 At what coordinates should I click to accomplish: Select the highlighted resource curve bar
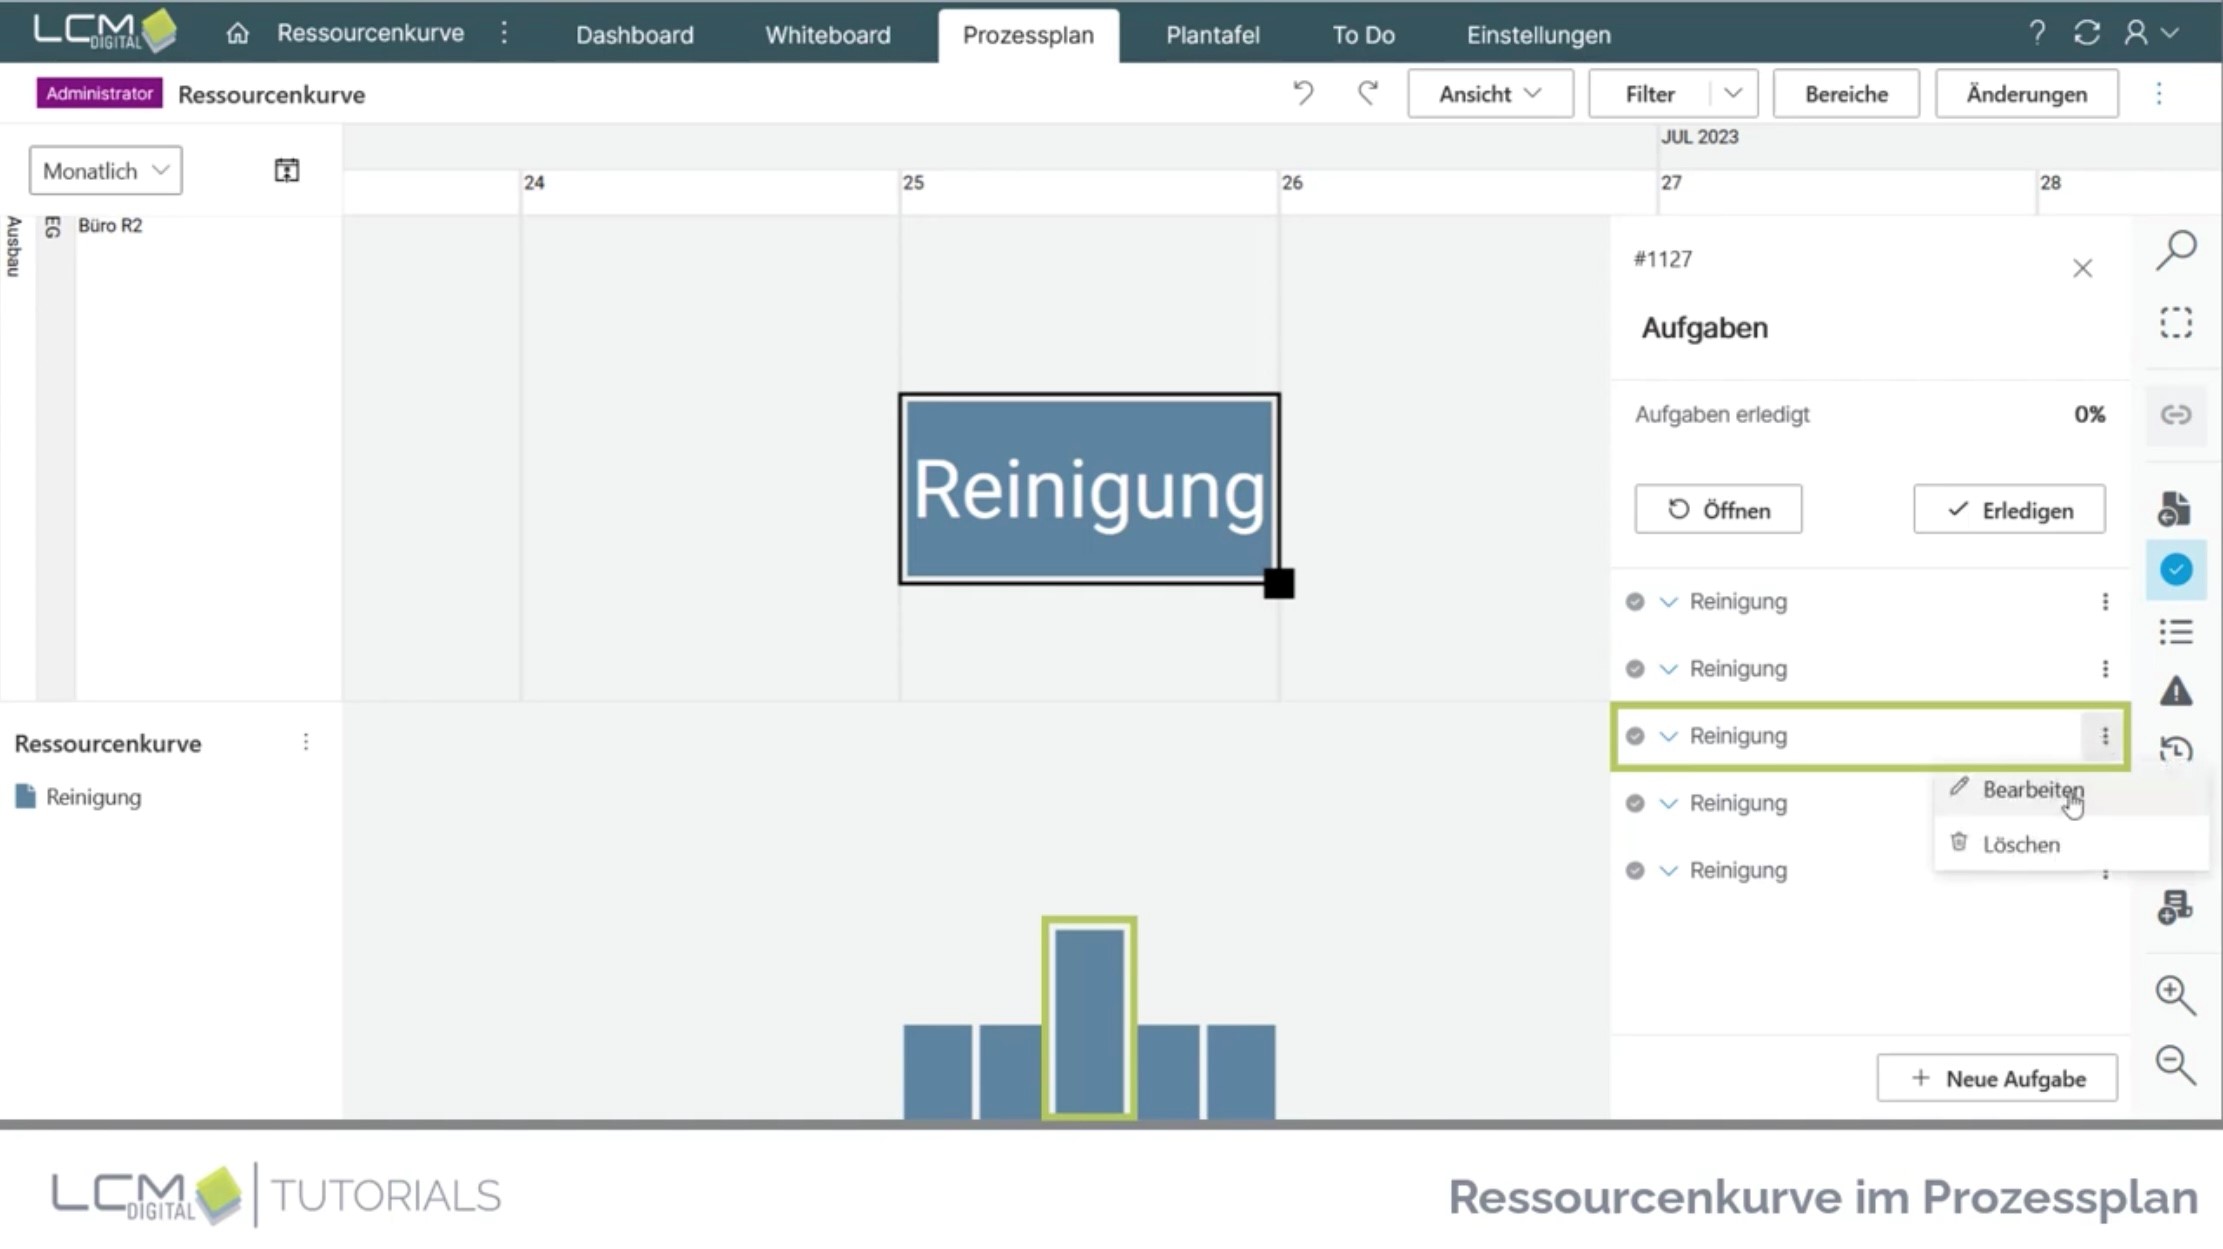[1089, 1018]
